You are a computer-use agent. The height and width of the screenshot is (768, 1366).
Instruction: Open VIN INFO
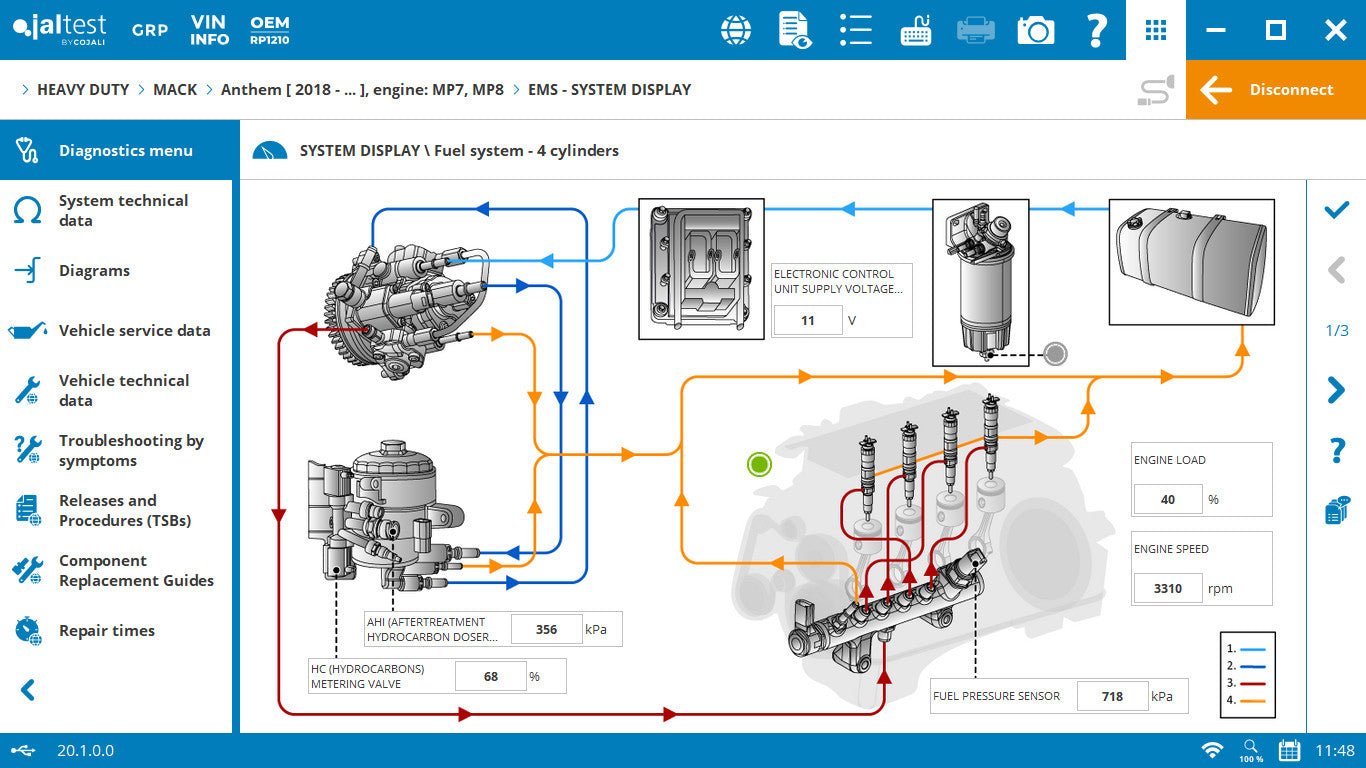tap(208, 29)
